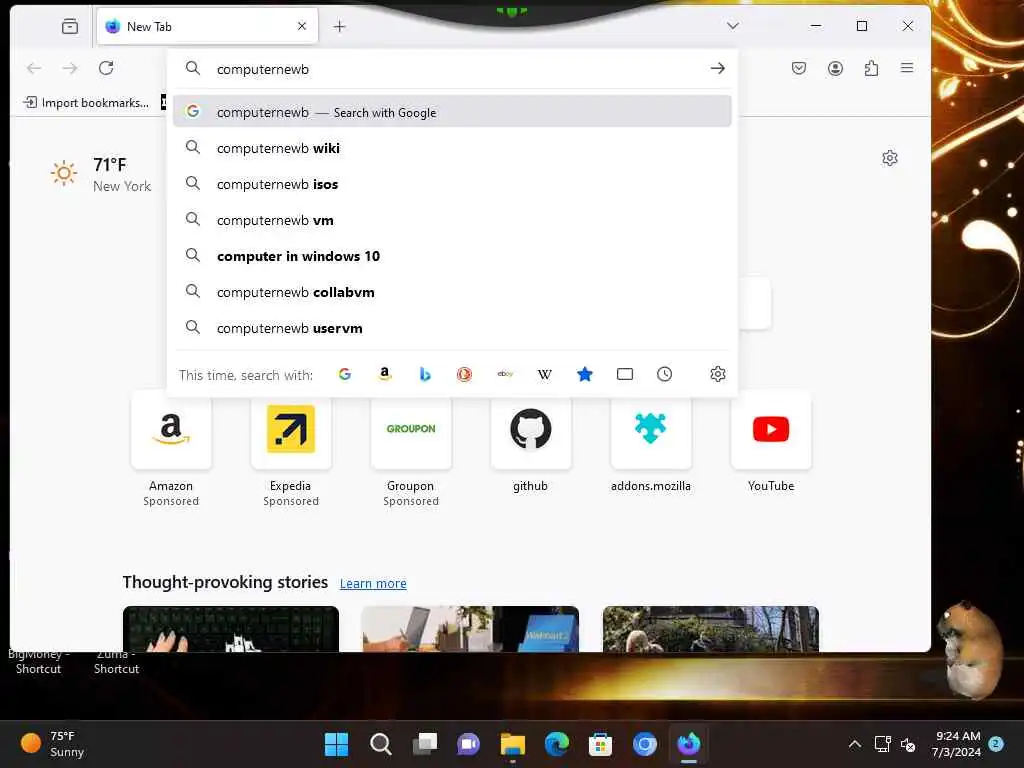Search history with the clock icon
The image size is (1024, 768).
coord(664,374)
